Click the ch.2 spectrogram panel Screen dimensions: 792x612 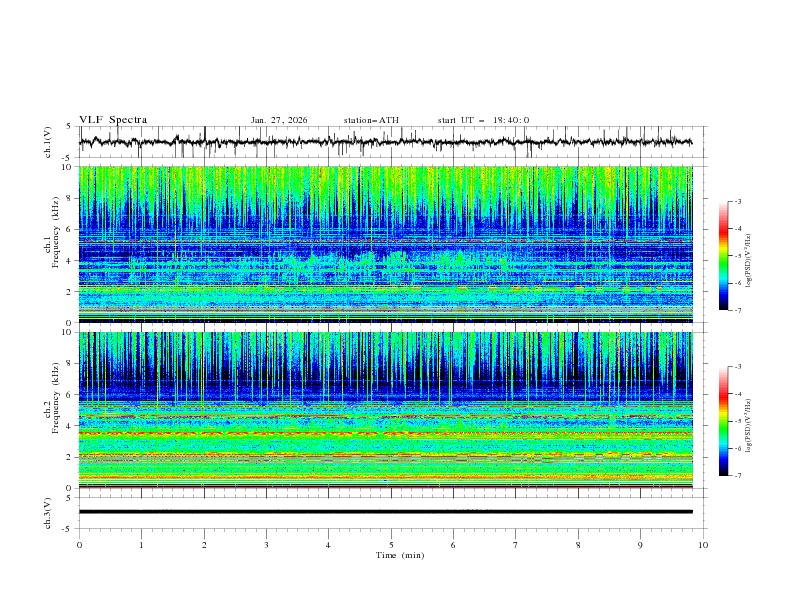click(386, 410)
